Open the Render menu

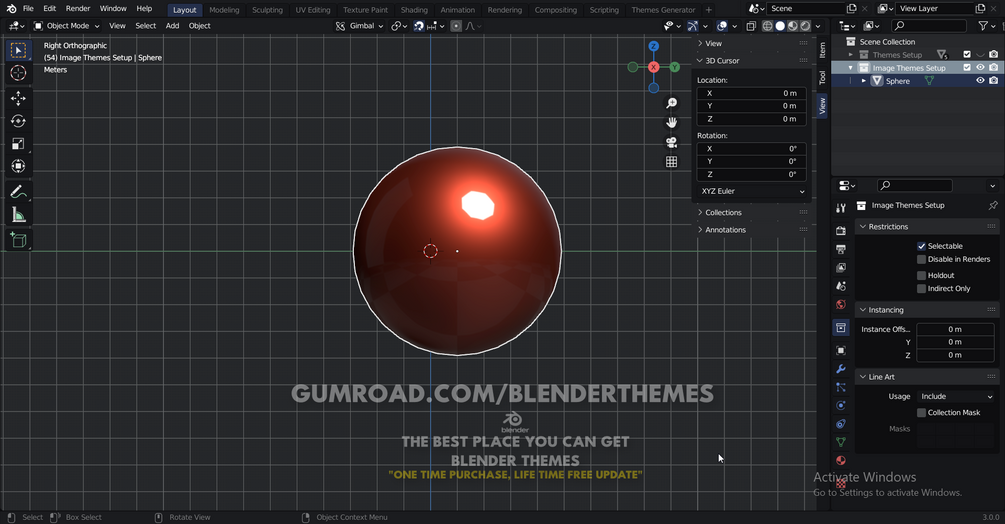tap(78, 9)
